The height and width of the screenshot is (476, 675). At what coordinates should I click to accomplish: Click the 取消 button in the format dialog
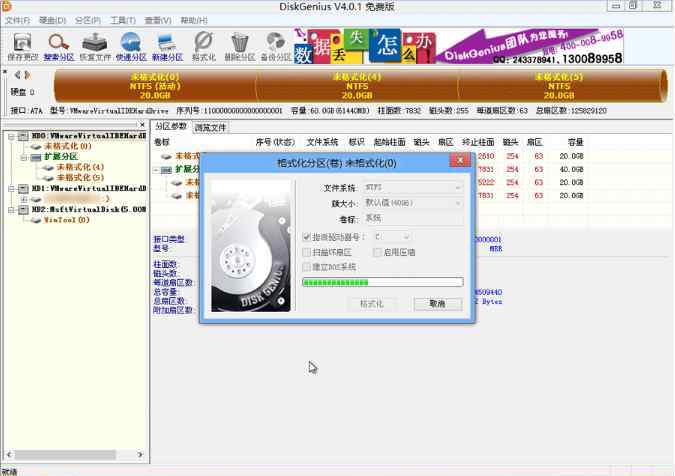(x=437, y=303)
